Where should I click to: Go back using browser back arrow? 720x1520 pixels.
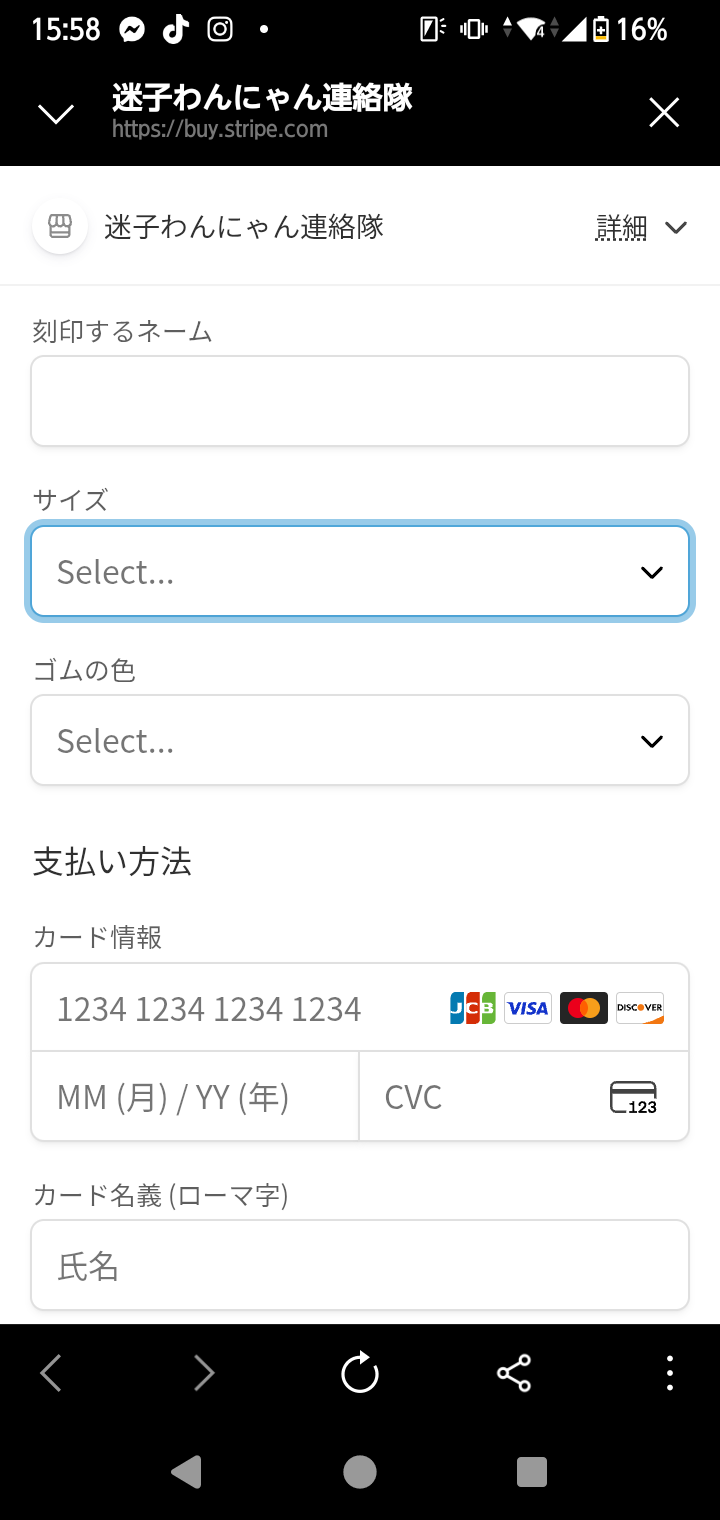pos(51,1373)
